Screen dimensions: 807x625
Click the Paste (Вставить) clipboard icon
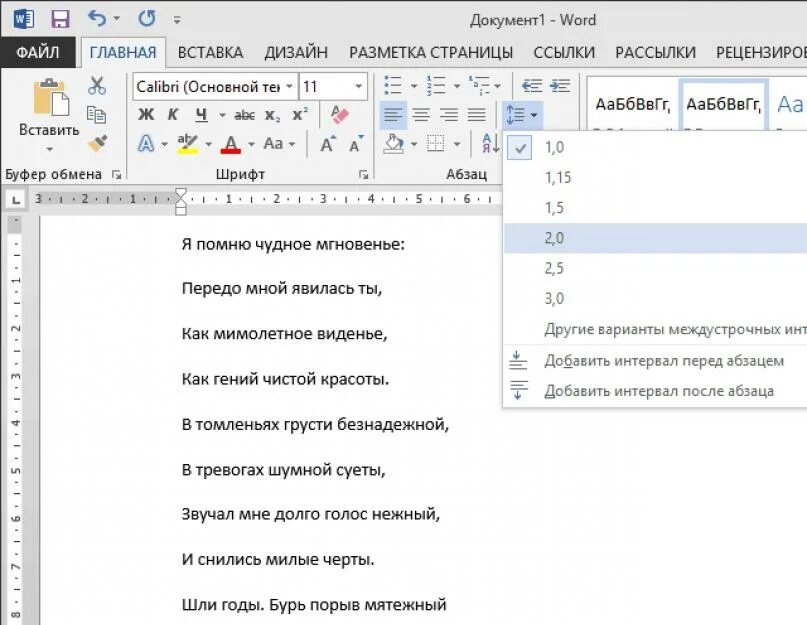coord(50,97)
